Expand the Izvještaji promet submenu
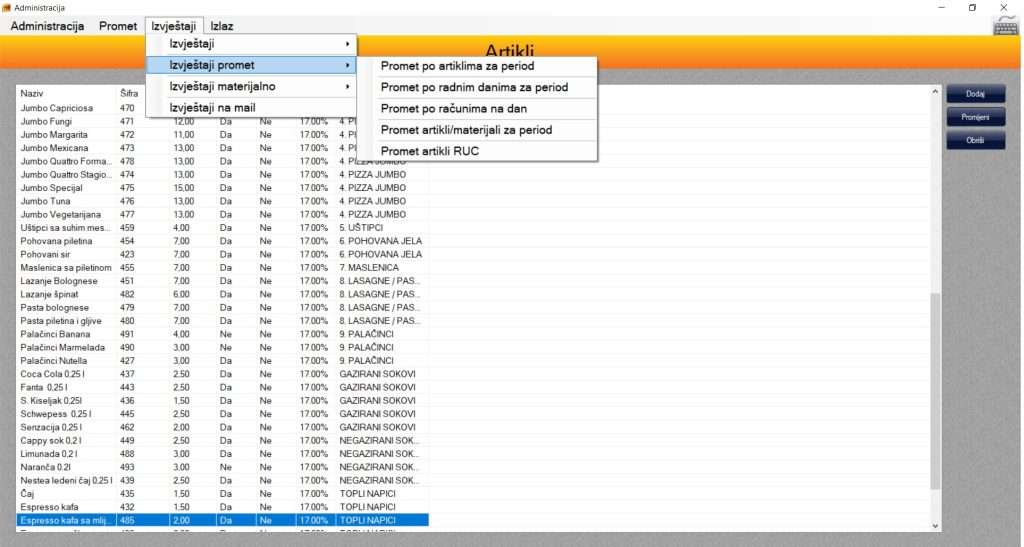 251,65
